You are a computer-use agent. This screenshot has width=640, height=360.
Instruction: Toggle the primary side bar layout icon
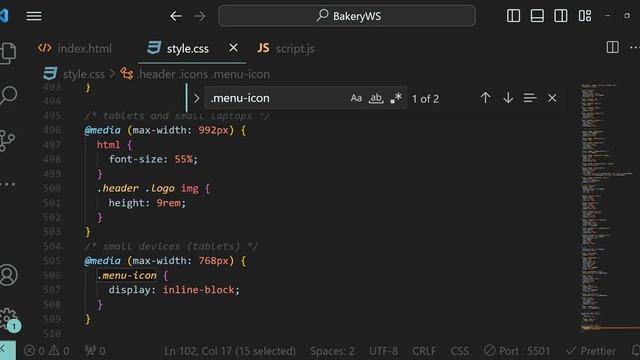513,16
